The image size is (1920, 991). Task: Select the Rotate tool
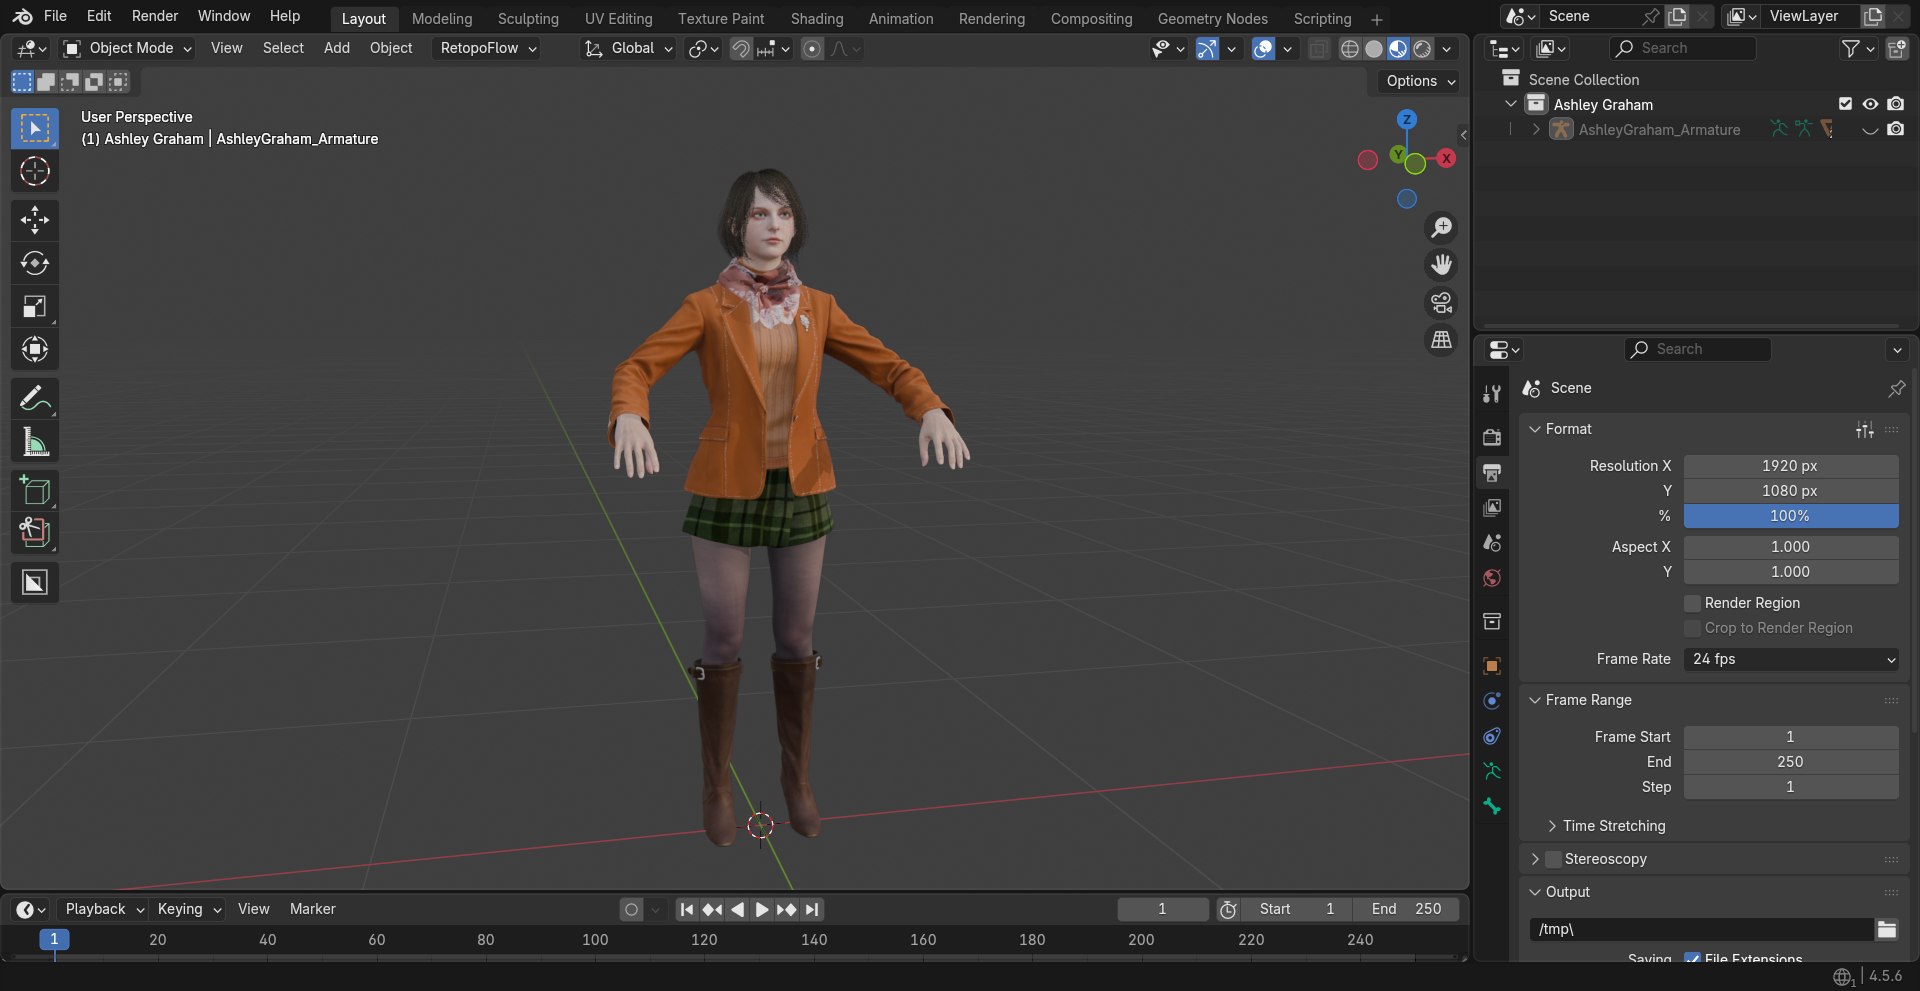click(x=35, y=263)
